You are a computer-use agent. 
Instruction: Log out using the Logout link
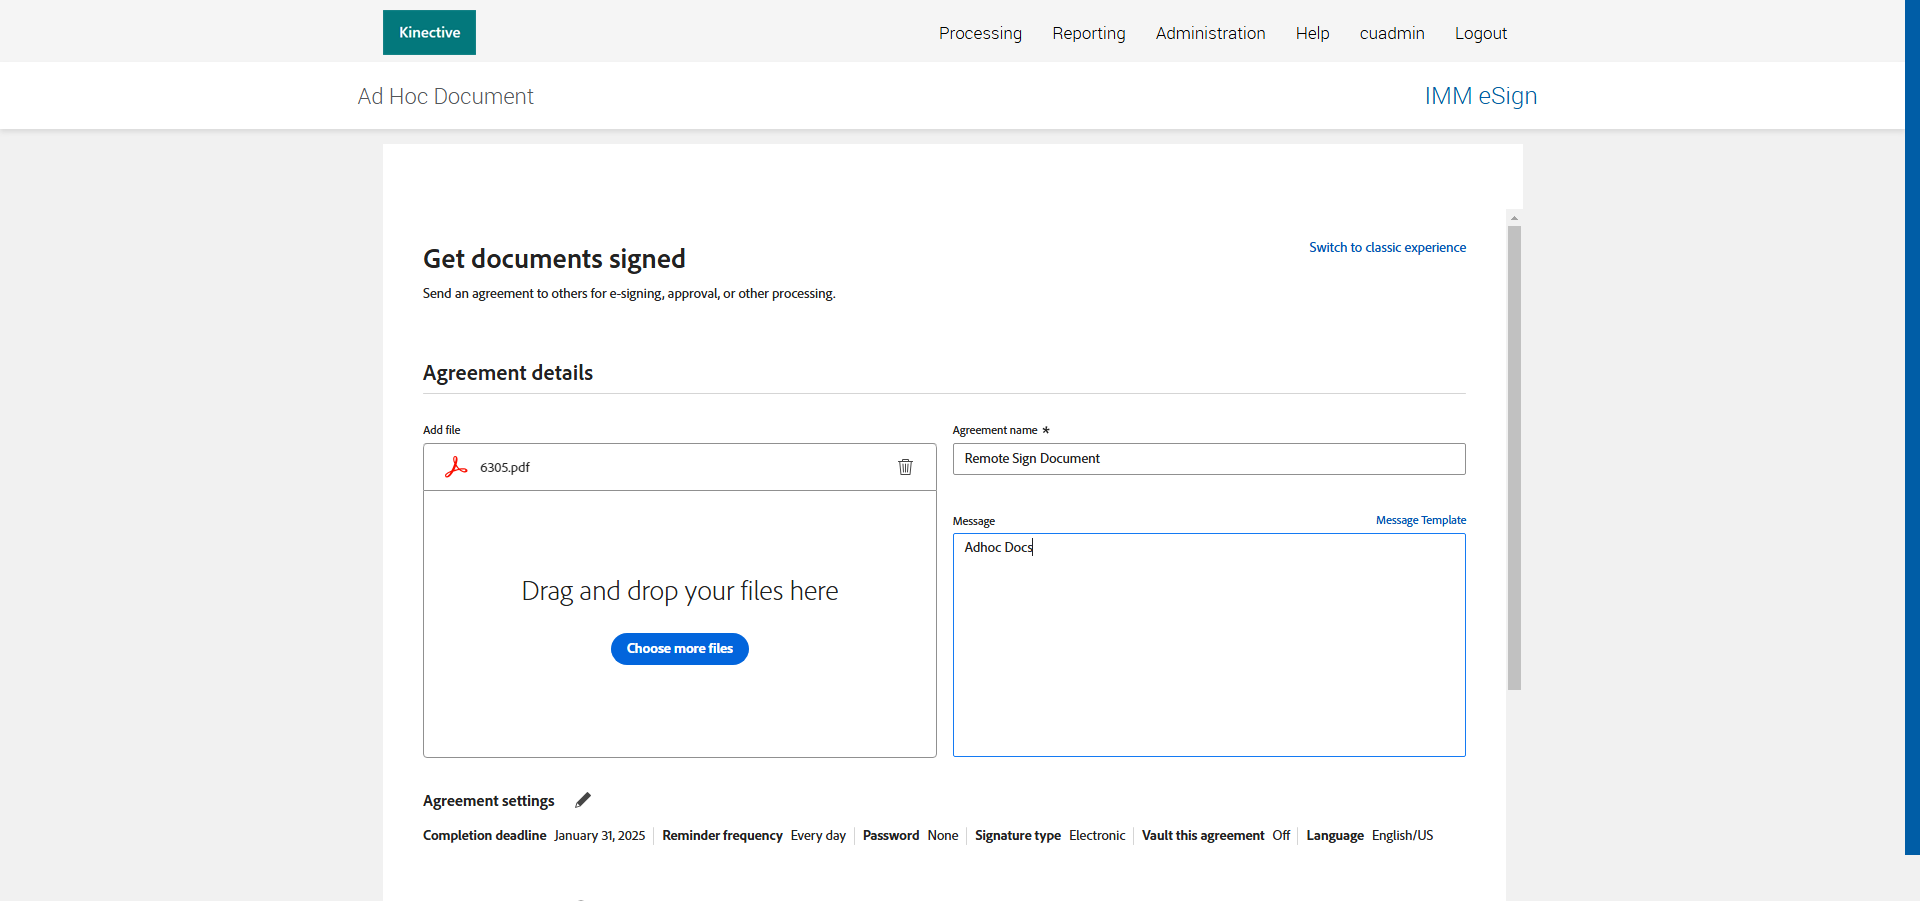coord(1480,33)
